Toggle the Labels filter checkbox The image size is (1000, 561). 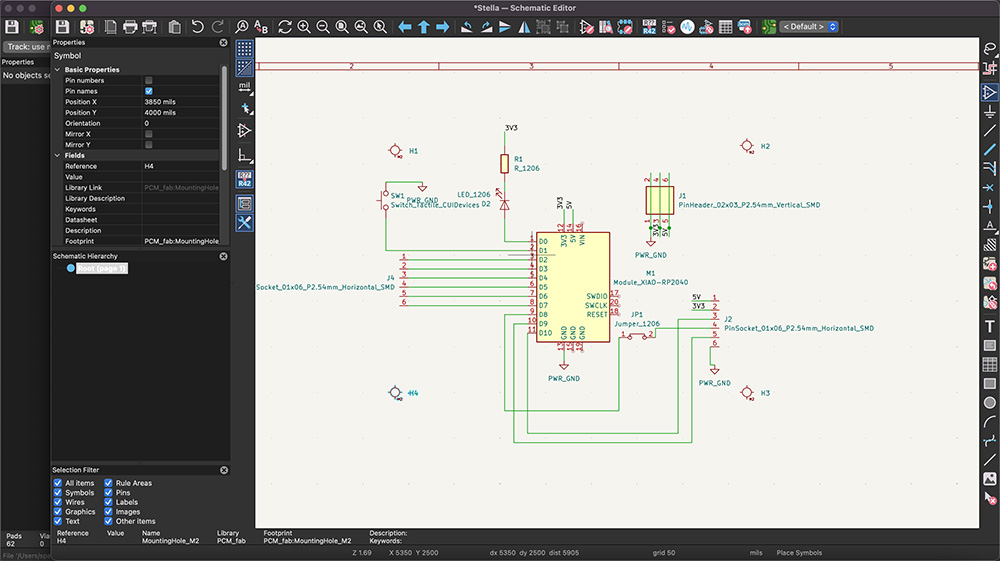(x=108, y=502)
